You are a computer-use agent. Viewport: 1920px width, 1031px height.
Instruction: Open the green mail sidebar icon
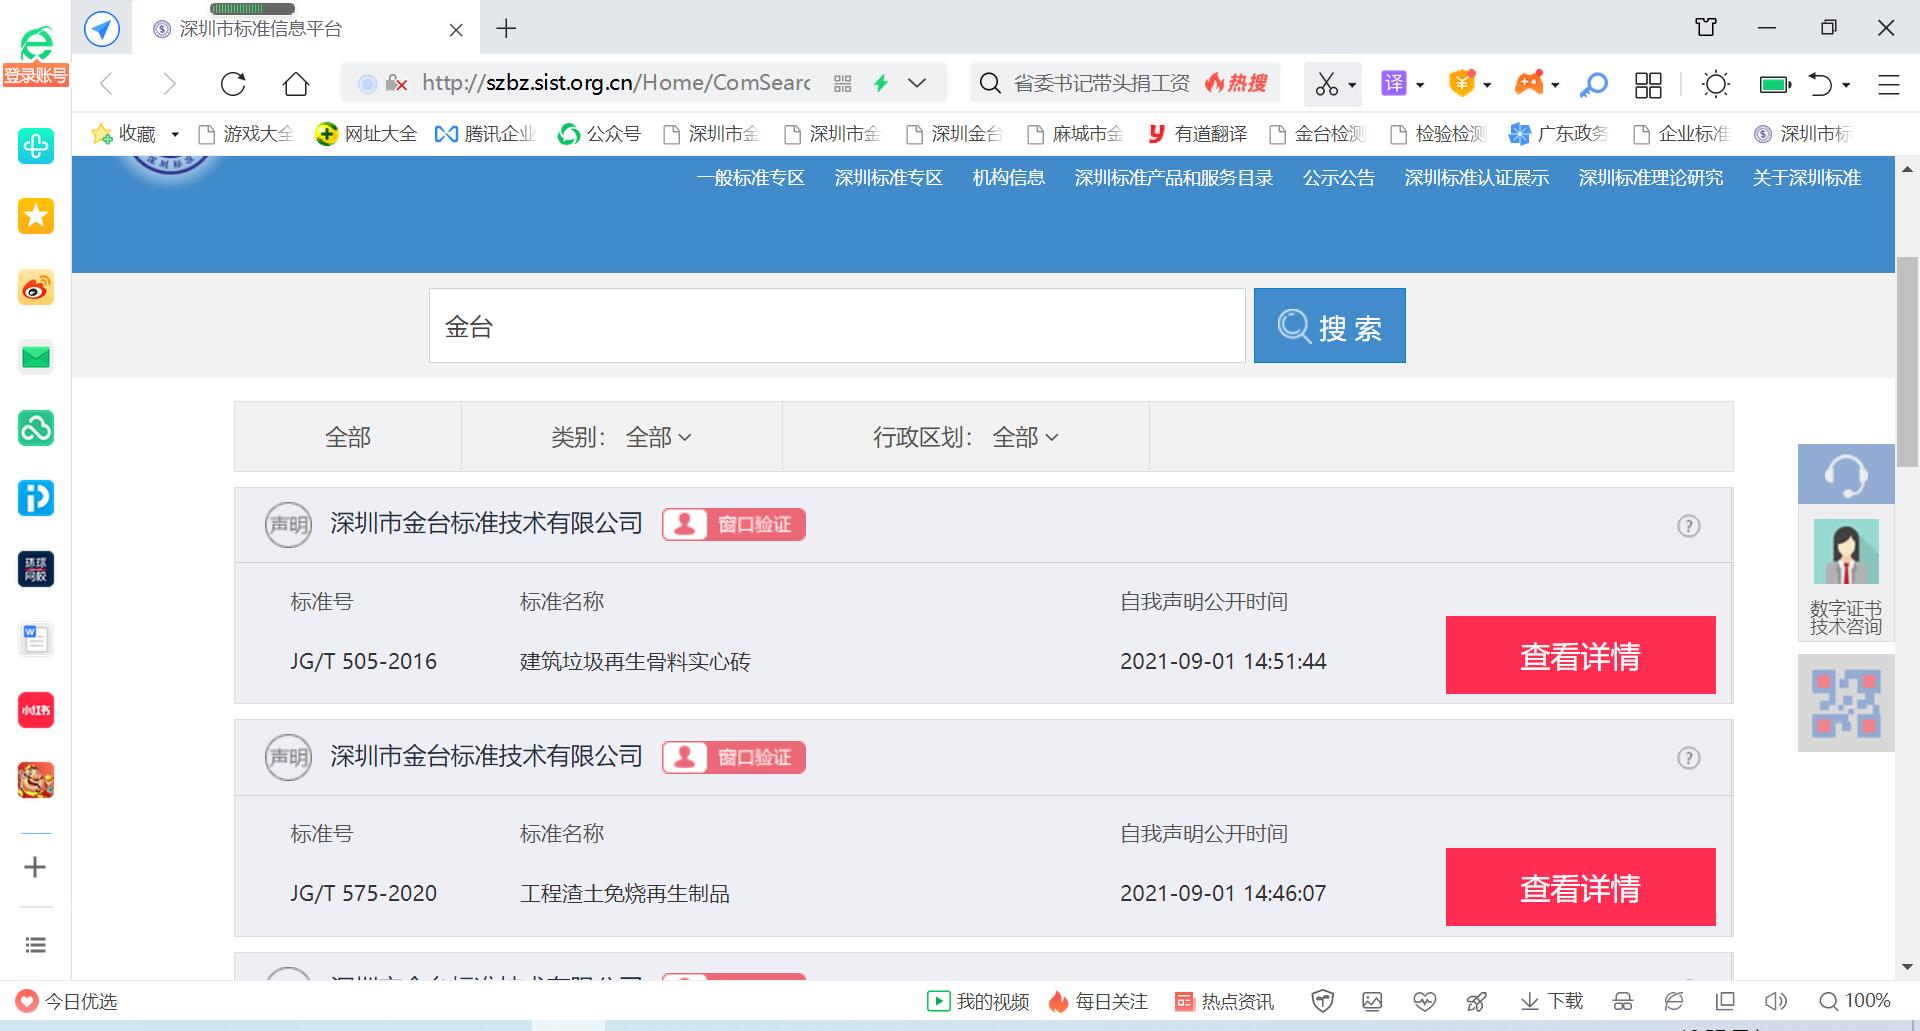[36, 357]
